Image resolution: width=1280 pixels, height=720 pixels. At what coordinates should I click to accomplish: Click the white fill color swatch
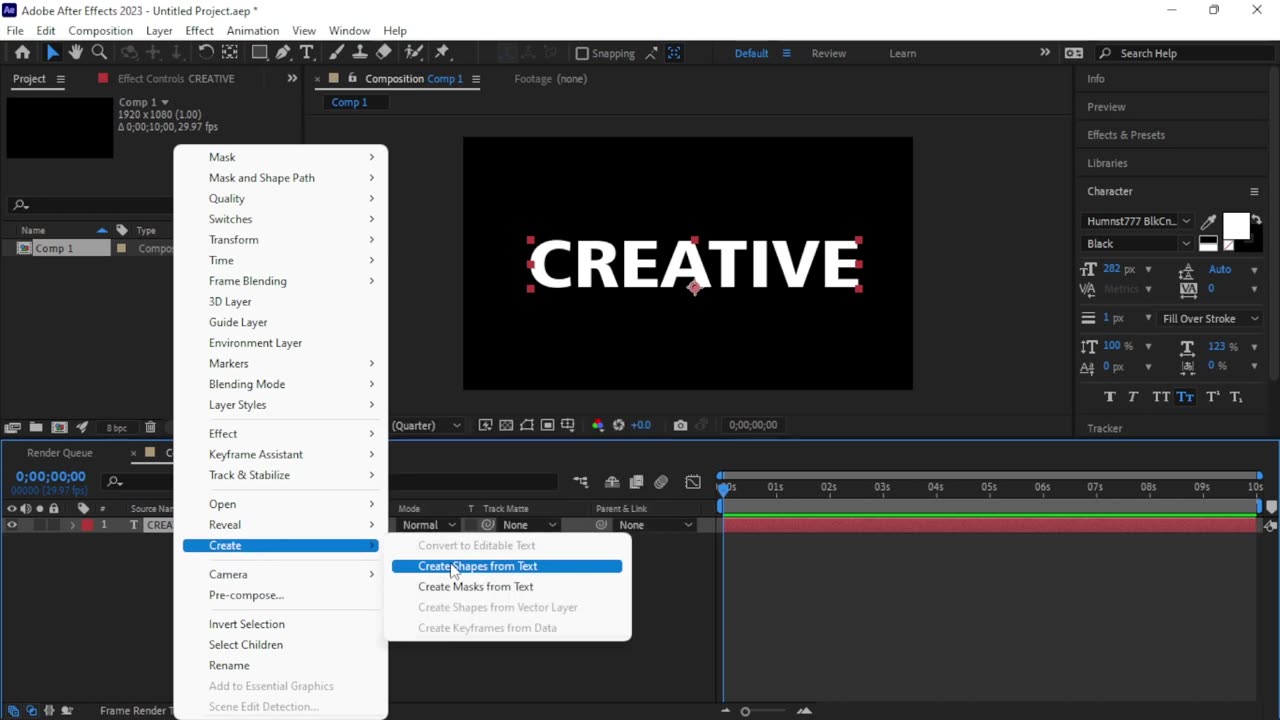click(x=1236, y=226)
